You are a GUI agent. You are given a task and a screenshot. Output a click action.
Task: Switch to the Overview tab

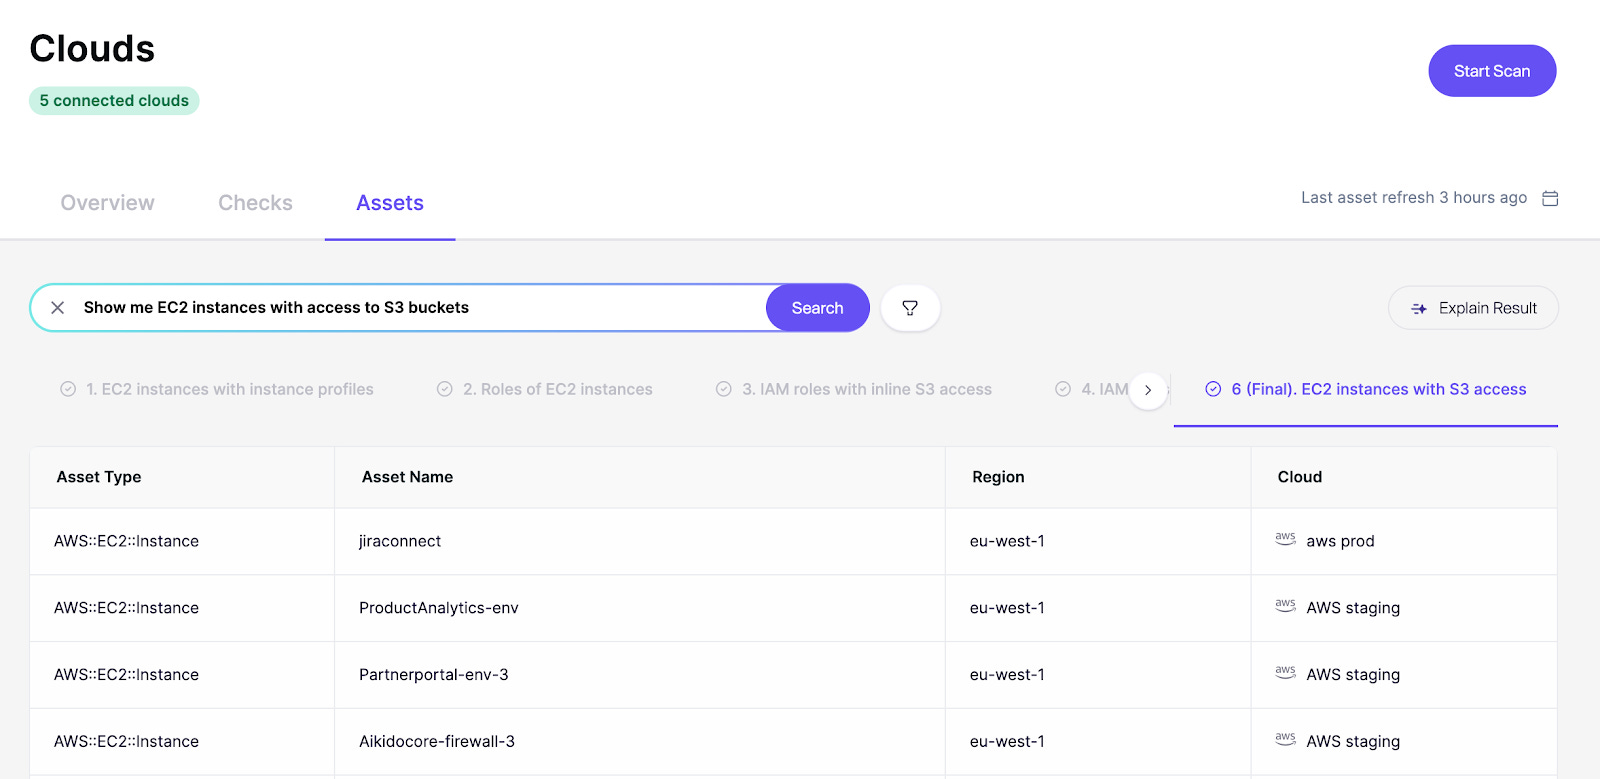pyautogui.click(x=108, y=203)
